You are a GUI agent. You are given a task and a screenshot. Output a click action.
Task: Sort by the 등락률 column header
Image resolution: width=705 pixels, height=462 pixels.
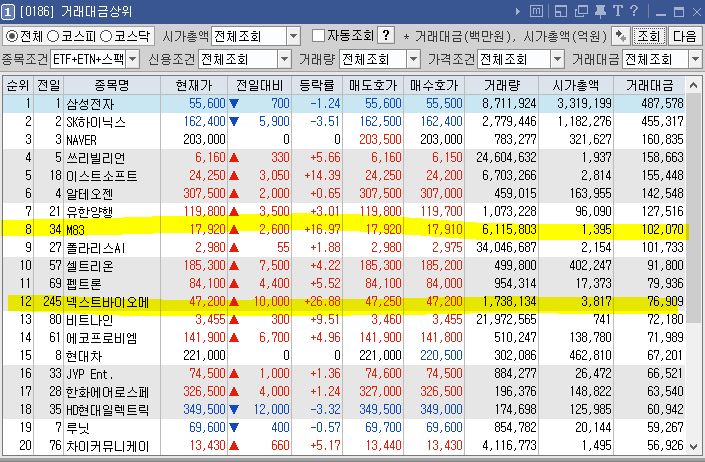(x=317, y=85)
